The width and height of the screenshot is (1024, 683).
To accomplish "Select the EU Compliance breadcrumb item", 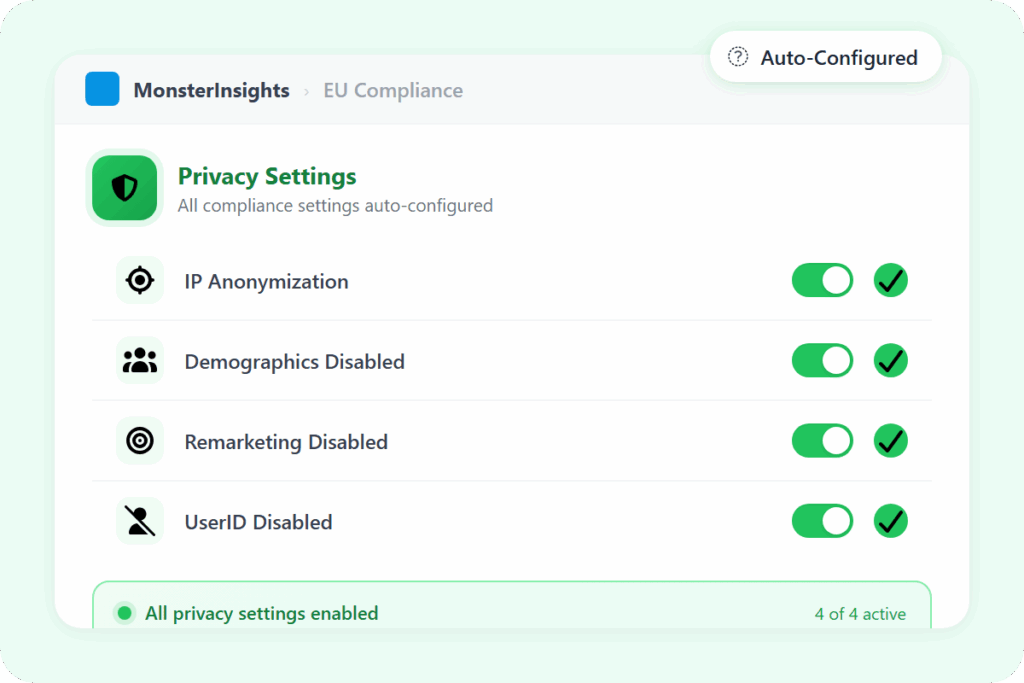I will click(393, 91).
